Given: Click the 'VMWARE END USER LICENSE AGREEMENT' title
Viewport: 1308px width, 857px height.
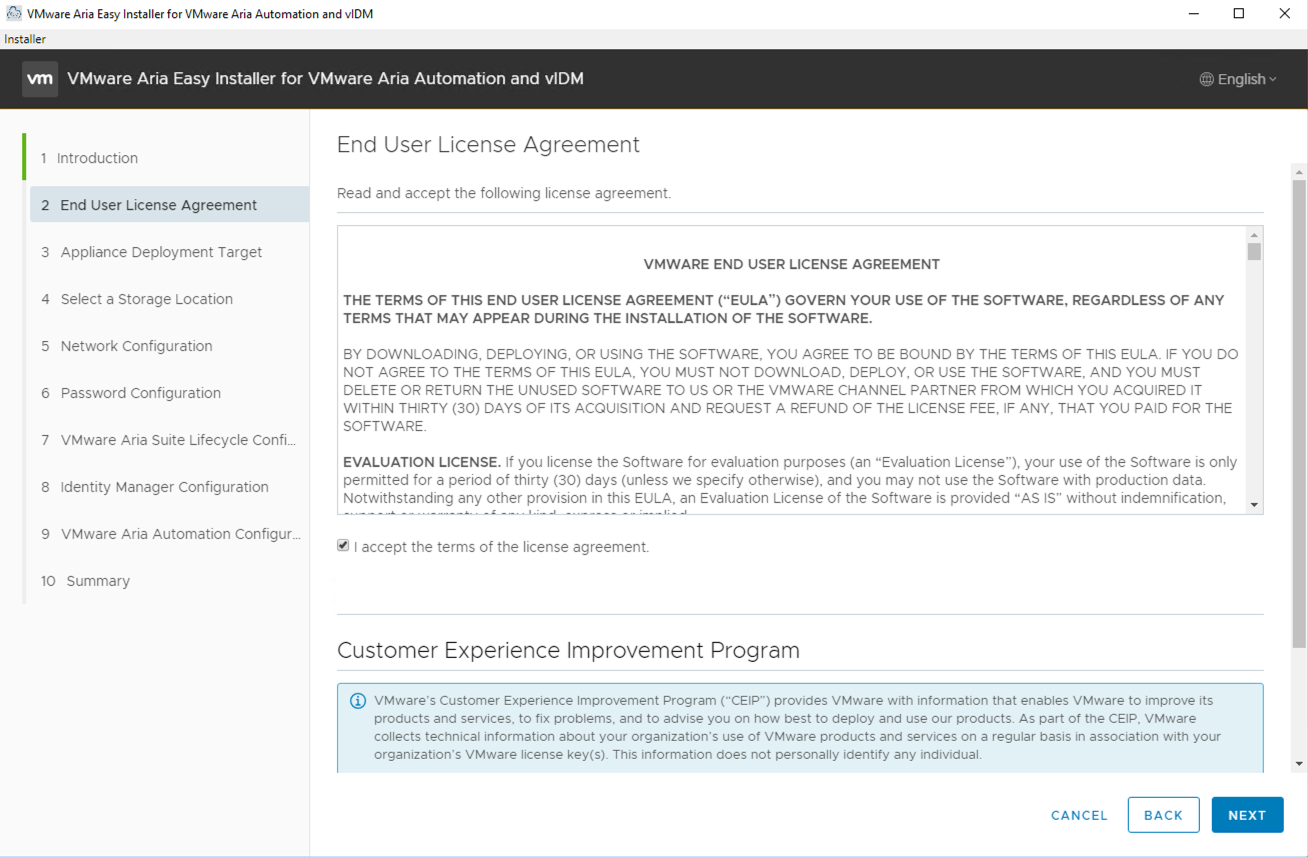Looking at the screenshot, I should pyautogui.click(x=792, y=265).
